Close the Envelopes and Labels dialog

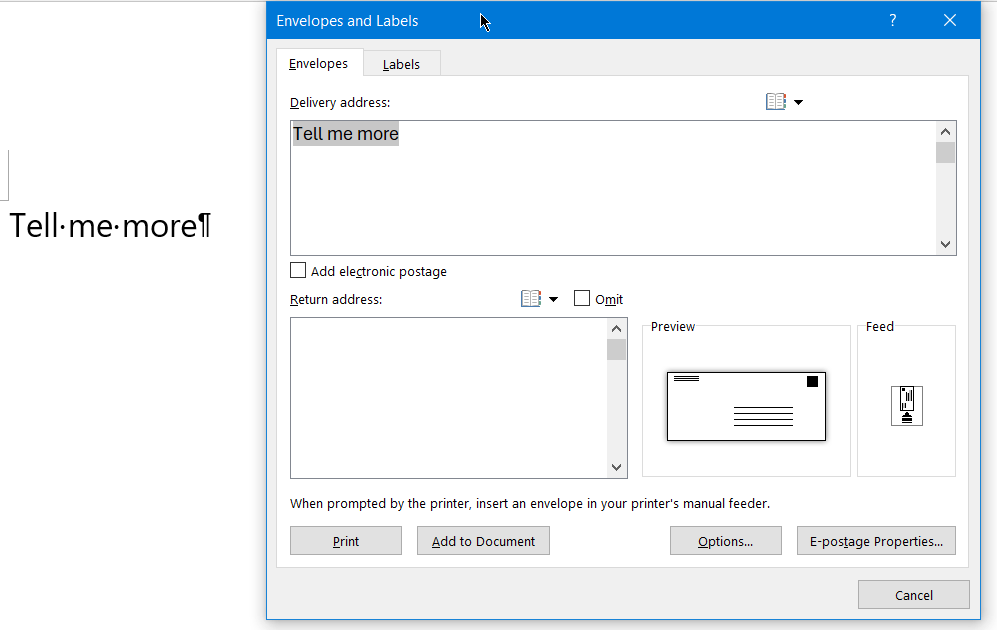click(950, 20)
